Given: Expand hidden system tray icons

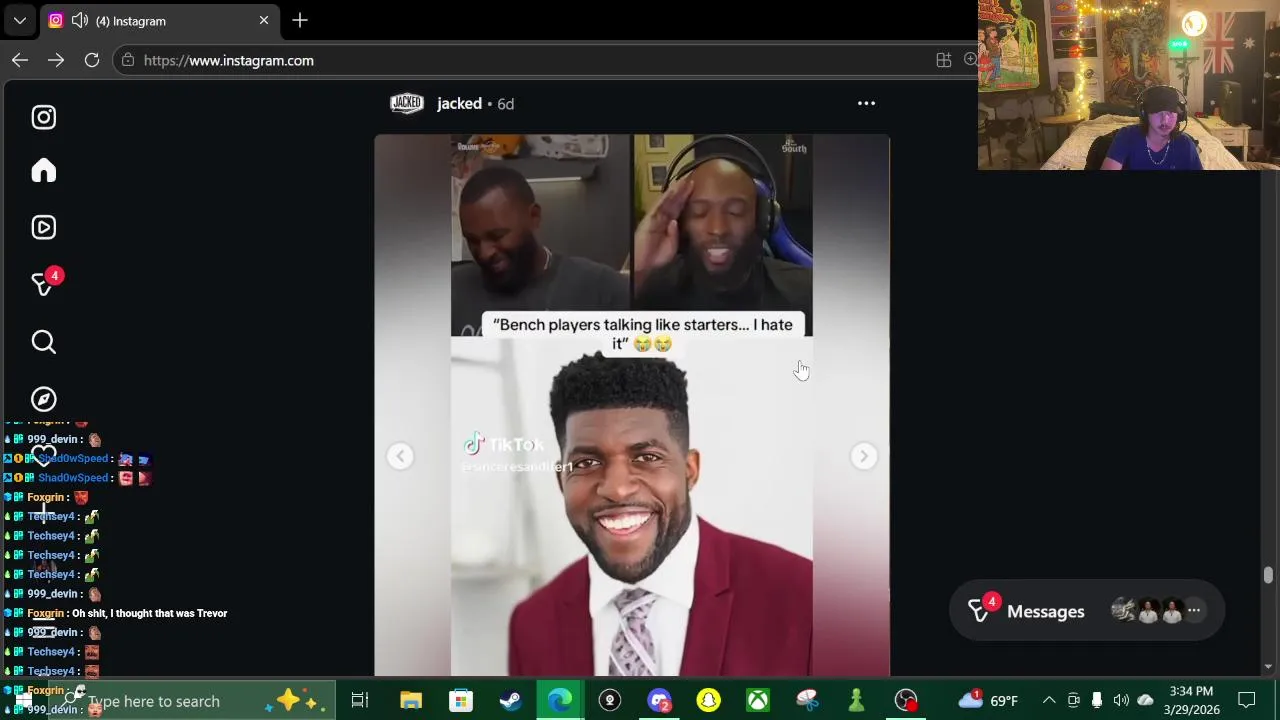Looking at the screenshot, I should pyautogui.click(x=1049, y=700).
